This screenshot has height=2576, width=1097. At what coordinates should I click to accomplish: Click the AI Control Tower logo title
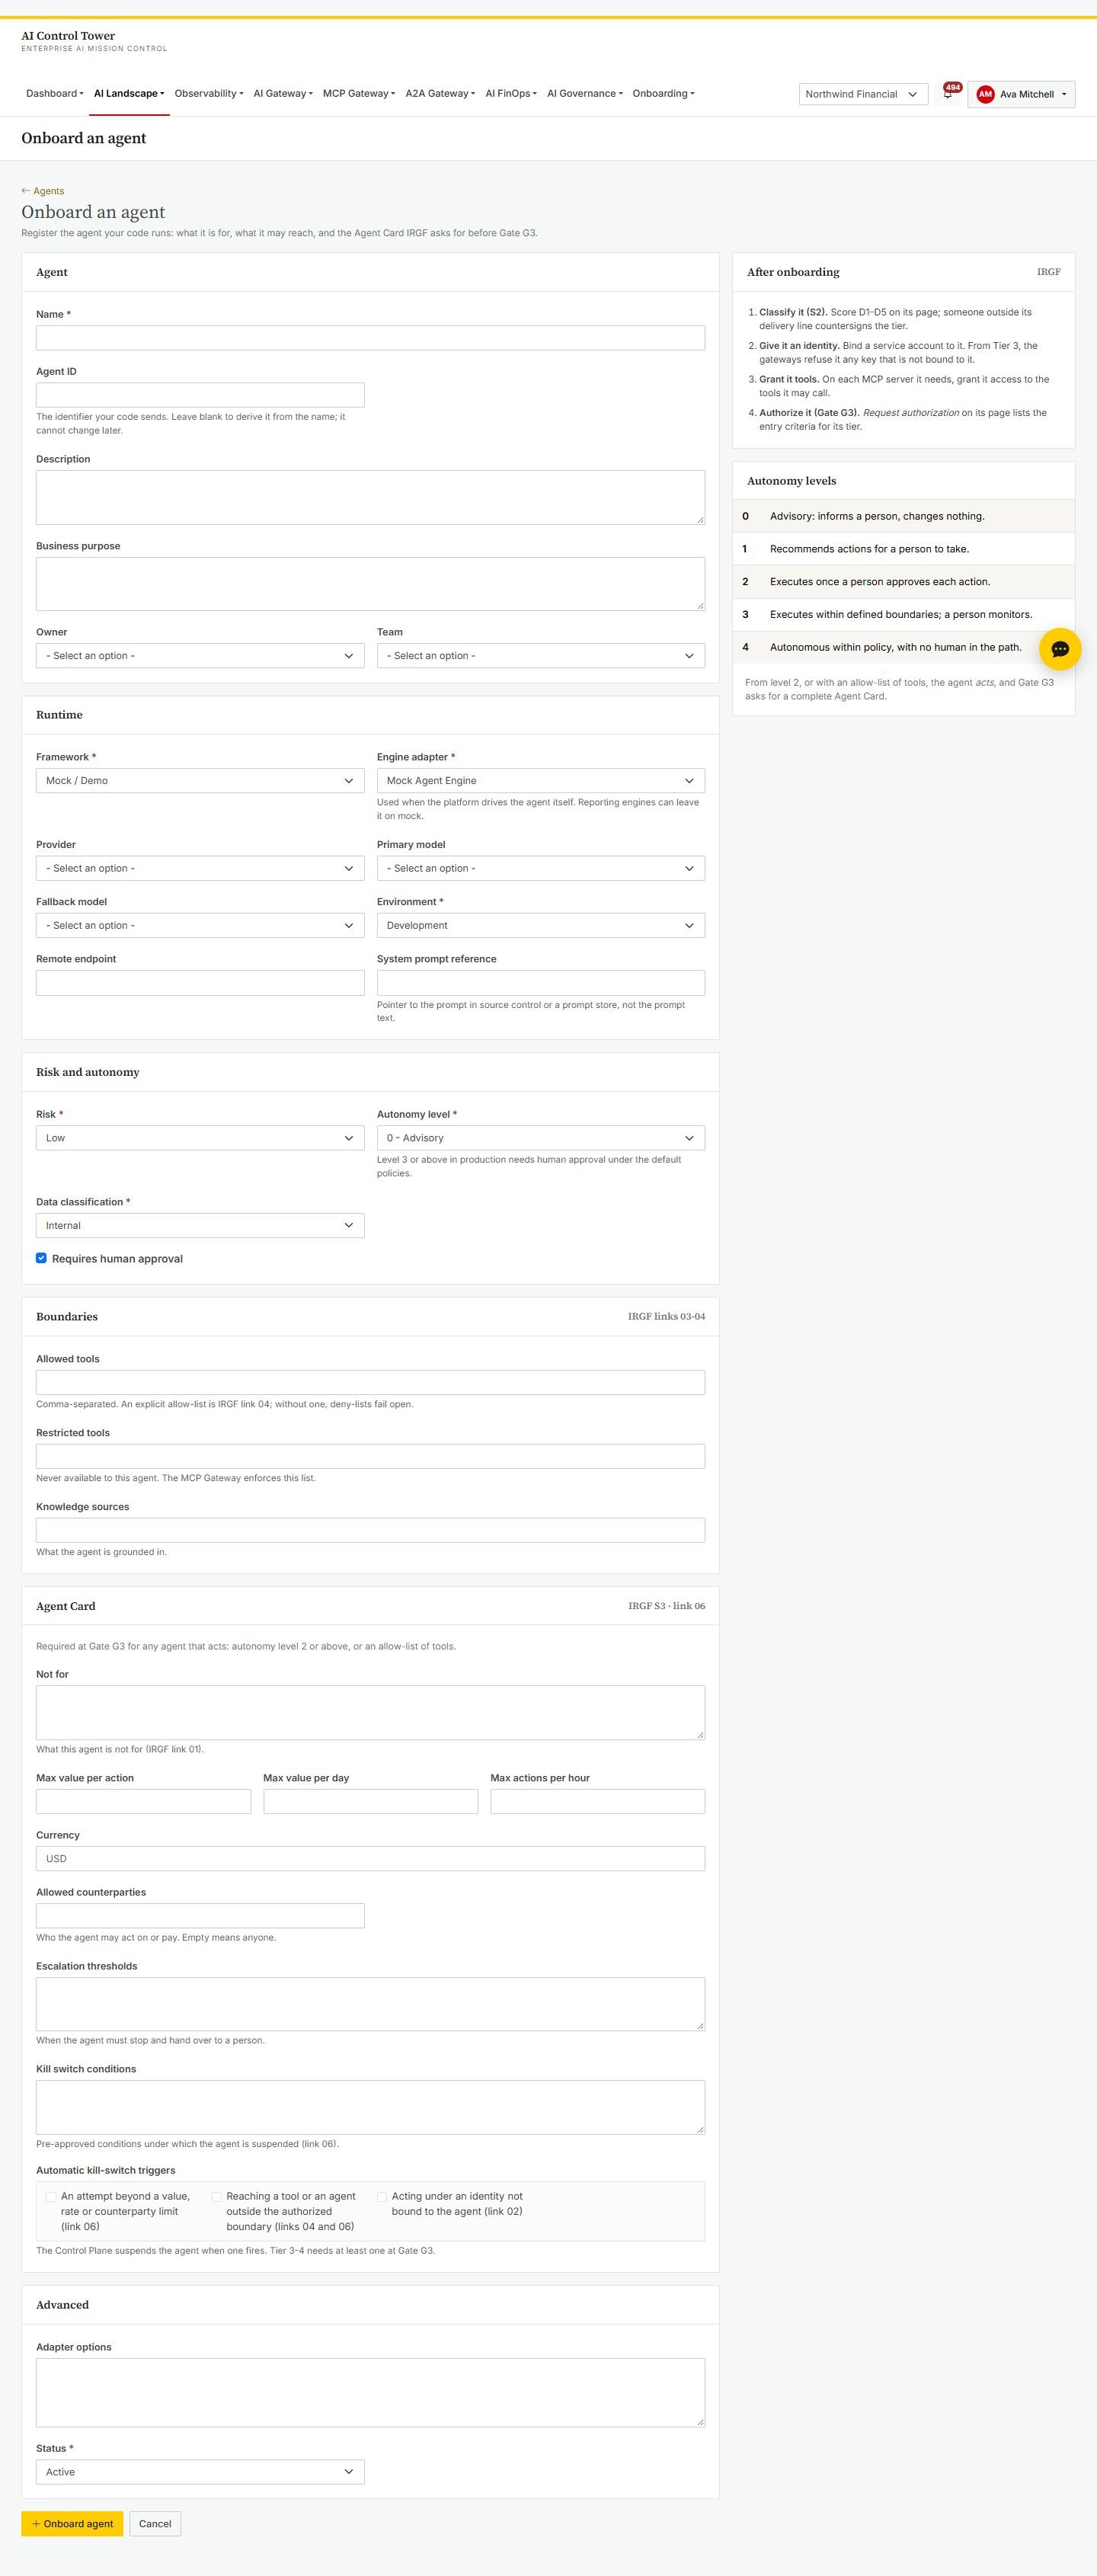68,36
